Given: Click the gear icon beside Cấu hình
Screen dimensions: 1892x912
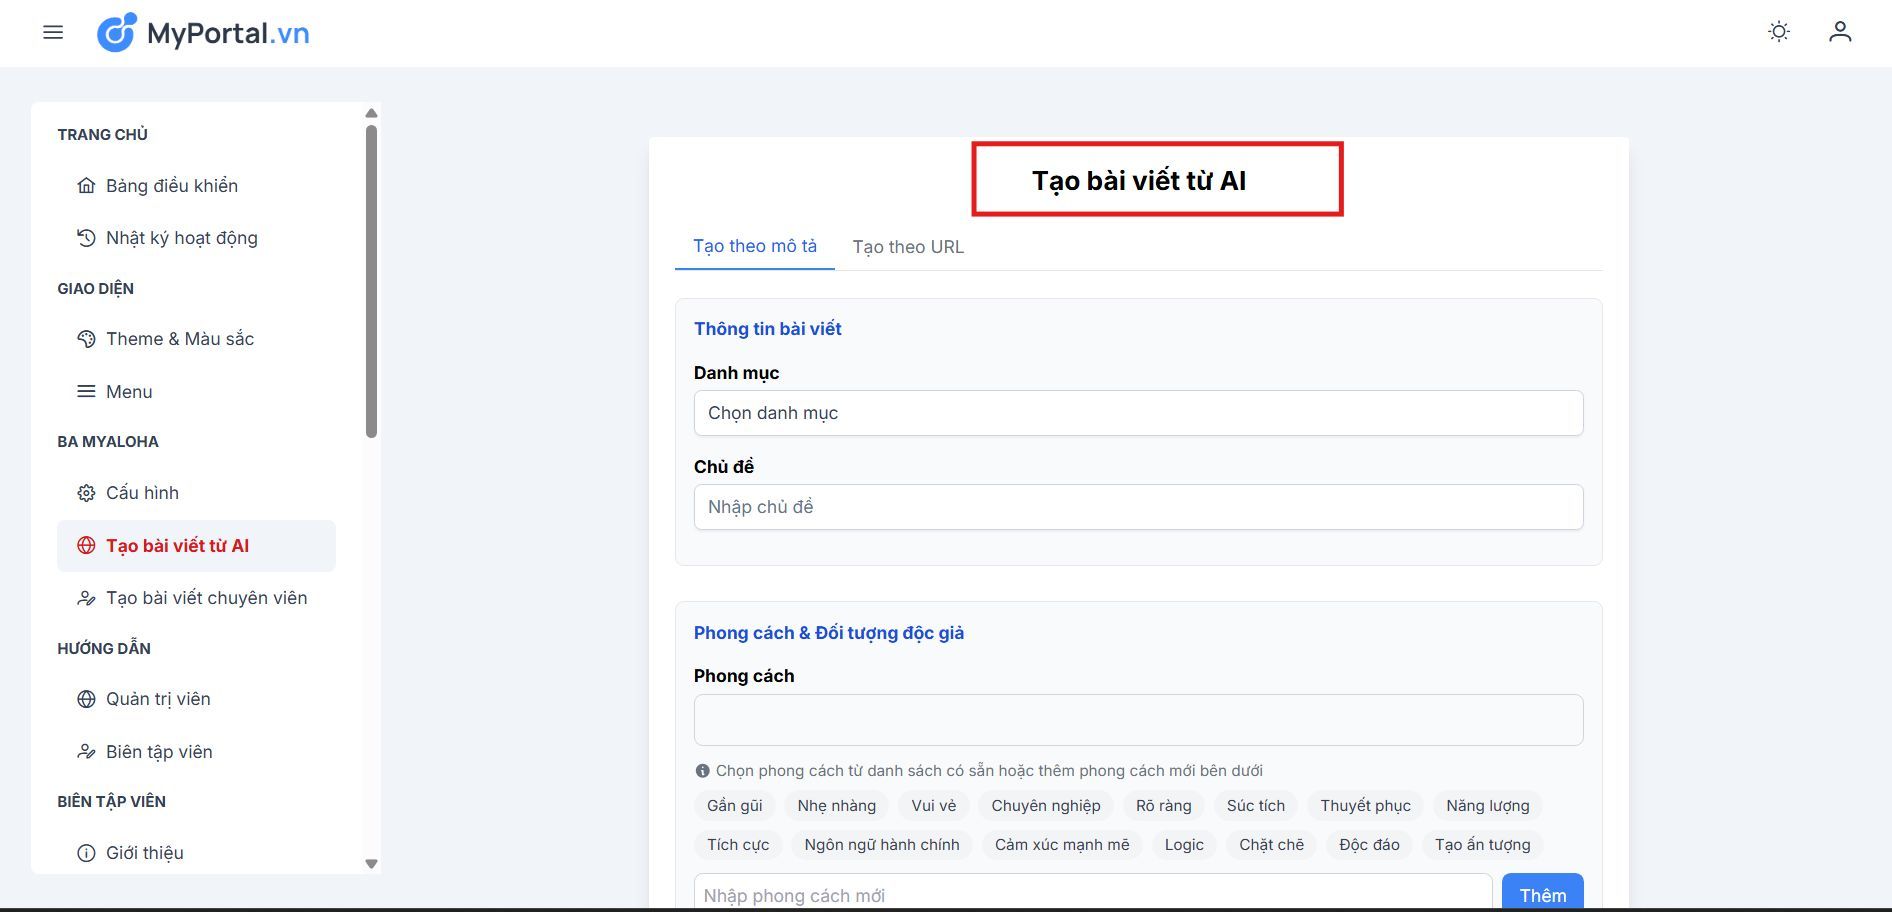Looking at the screenshot, I should 87,493.
